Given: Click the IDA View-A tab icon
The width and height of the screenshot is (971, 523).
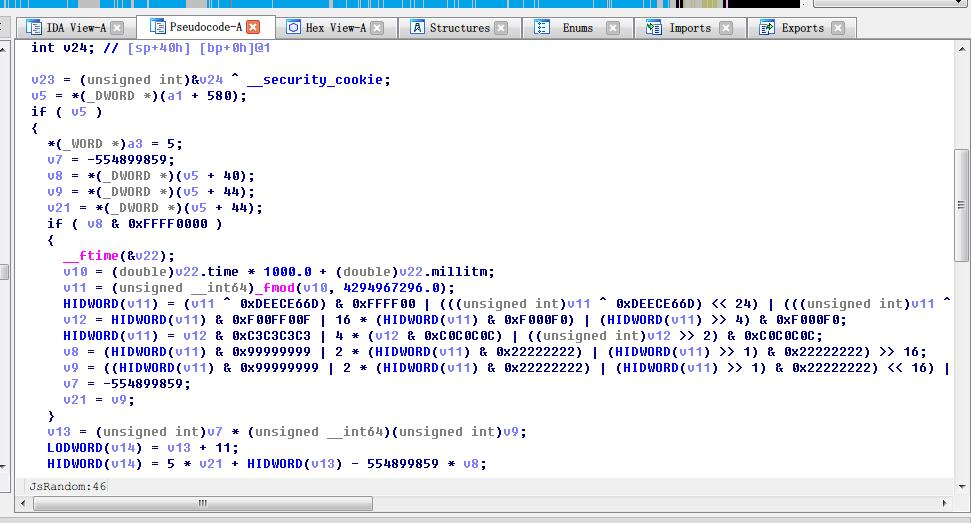Looking at the screenshot, I should click(x=31, y=28).
